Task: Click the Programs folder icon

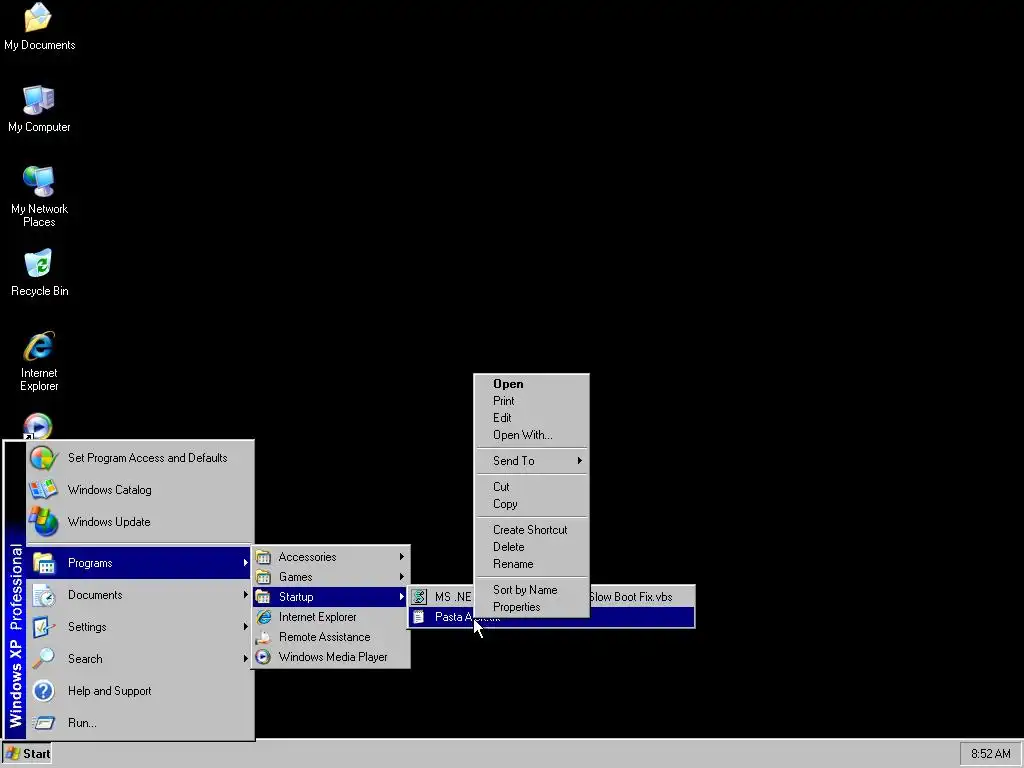Action: 44,563
